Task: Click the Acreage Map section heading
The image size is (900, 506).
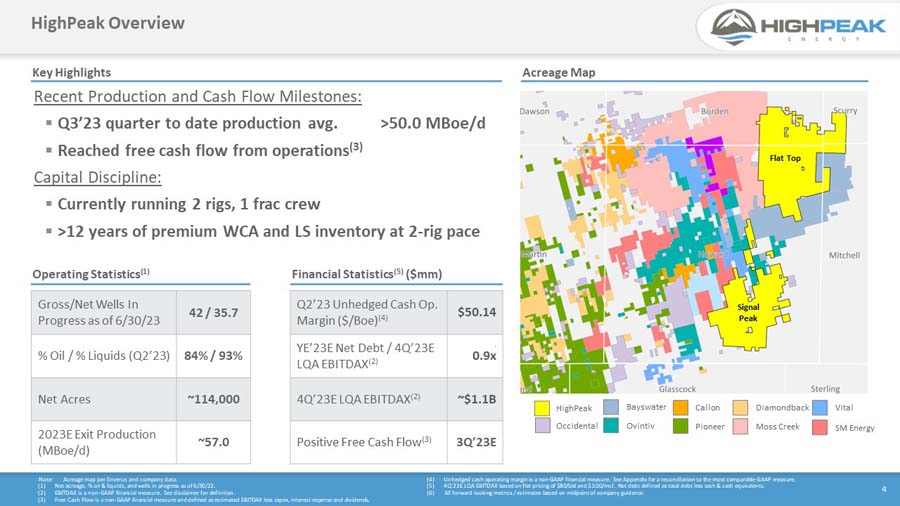Action: 558,72
